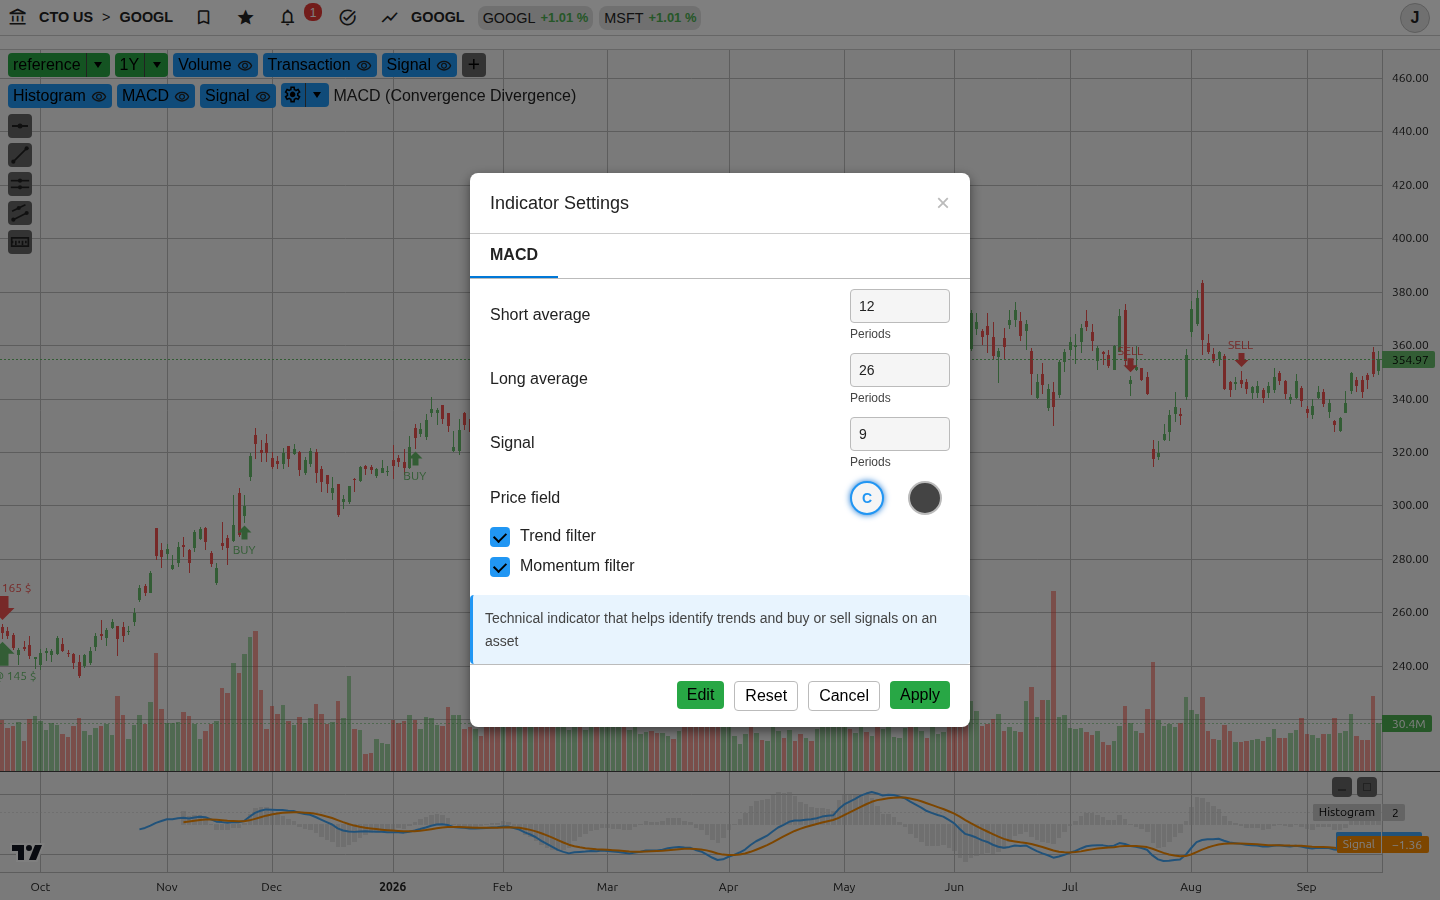Toggle MACD line visibility
This screenshot has width=1440, height=900.
(x=182, y=96)
